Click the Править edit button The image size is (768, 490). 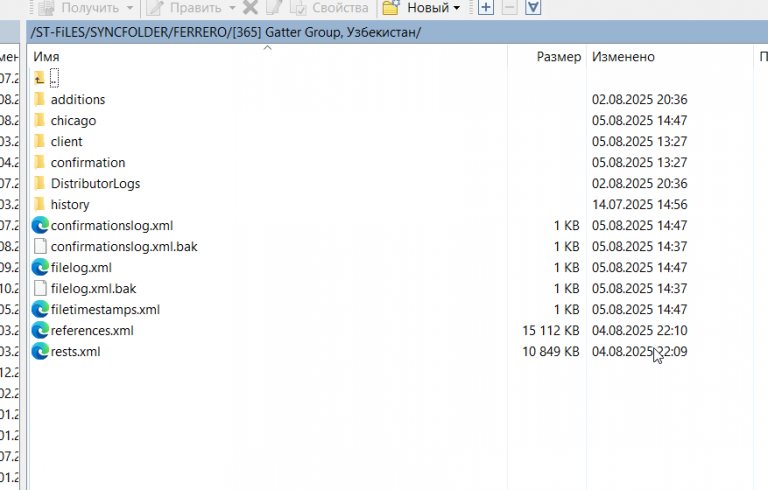[186, 7]
